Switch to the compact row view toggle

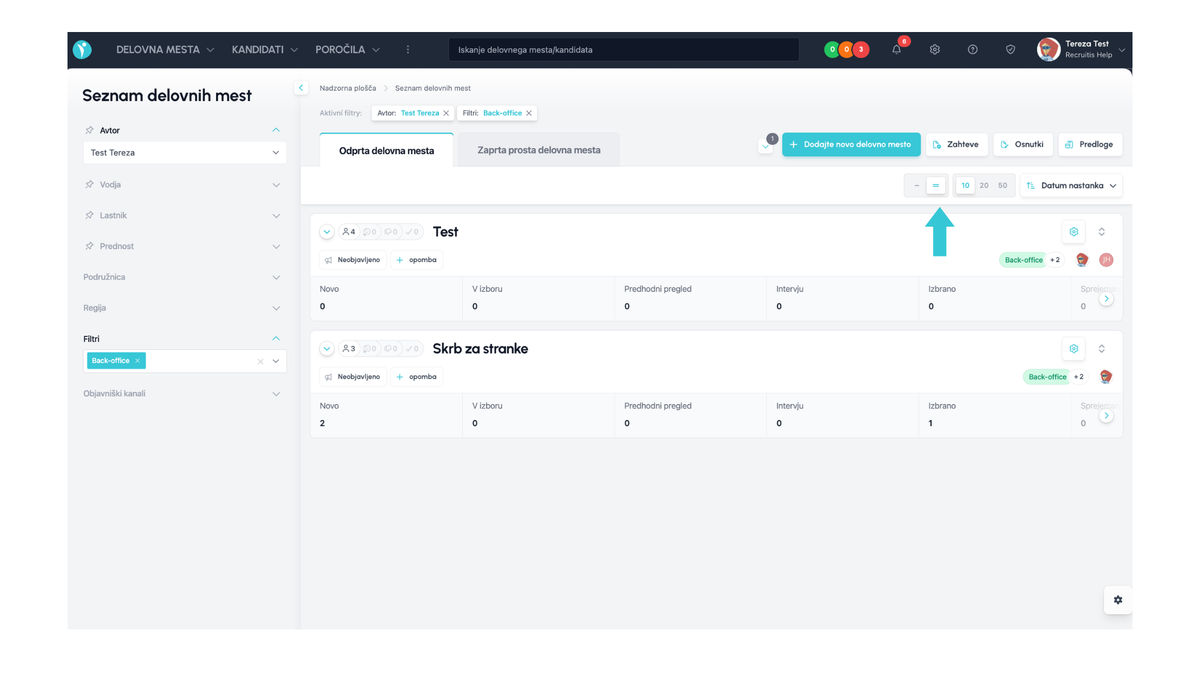coord(916,186)
